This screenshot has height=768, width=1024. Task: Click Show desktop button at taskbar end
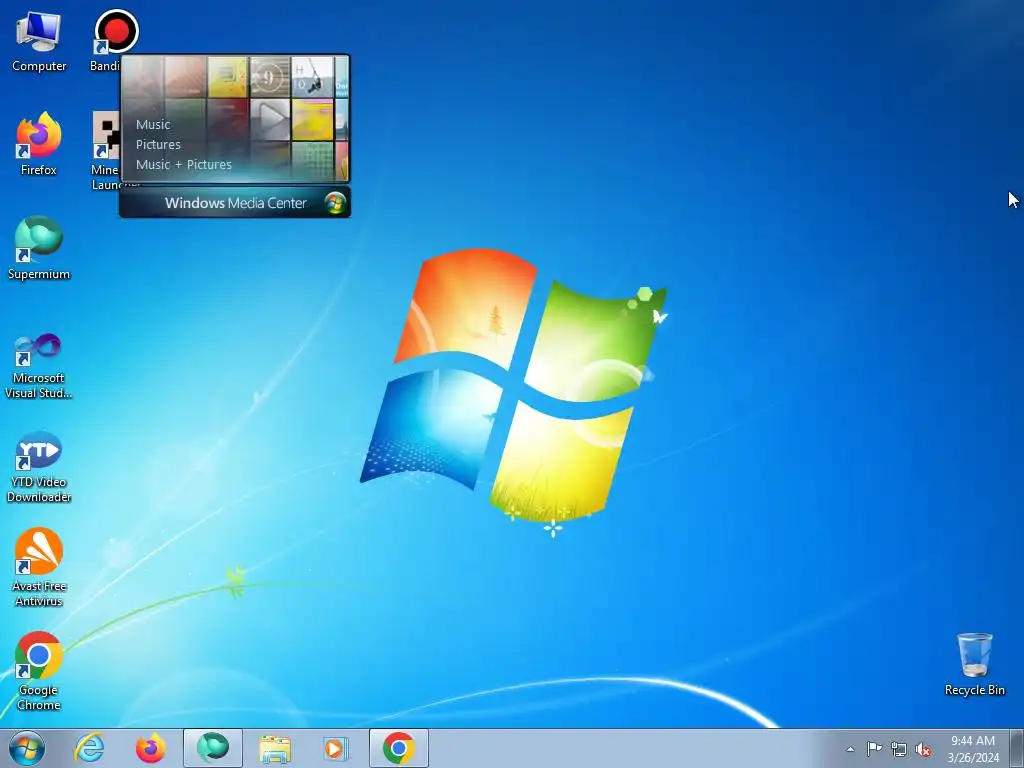[1017, 748]
